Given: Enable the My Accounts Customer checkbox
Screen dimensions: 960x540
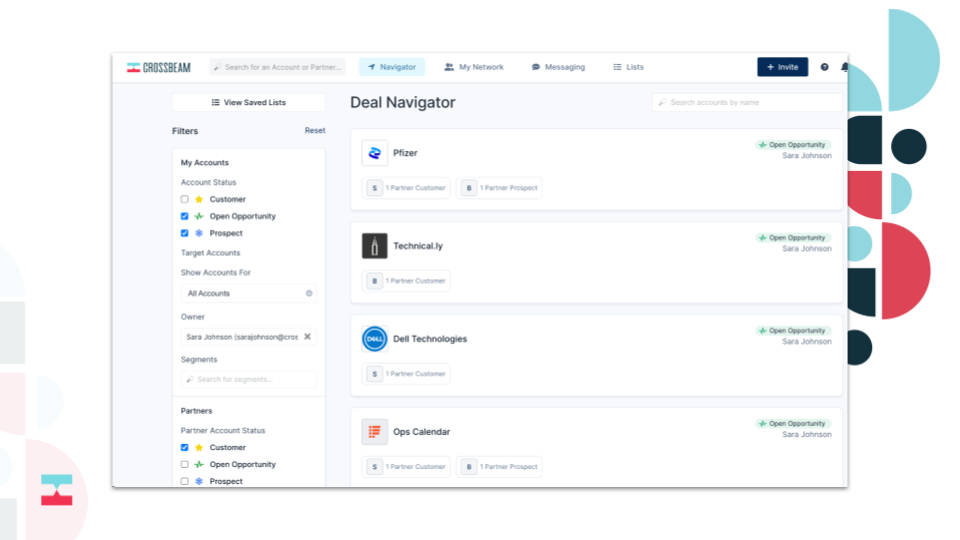Looking at the screenshot, I should [185, 199].
